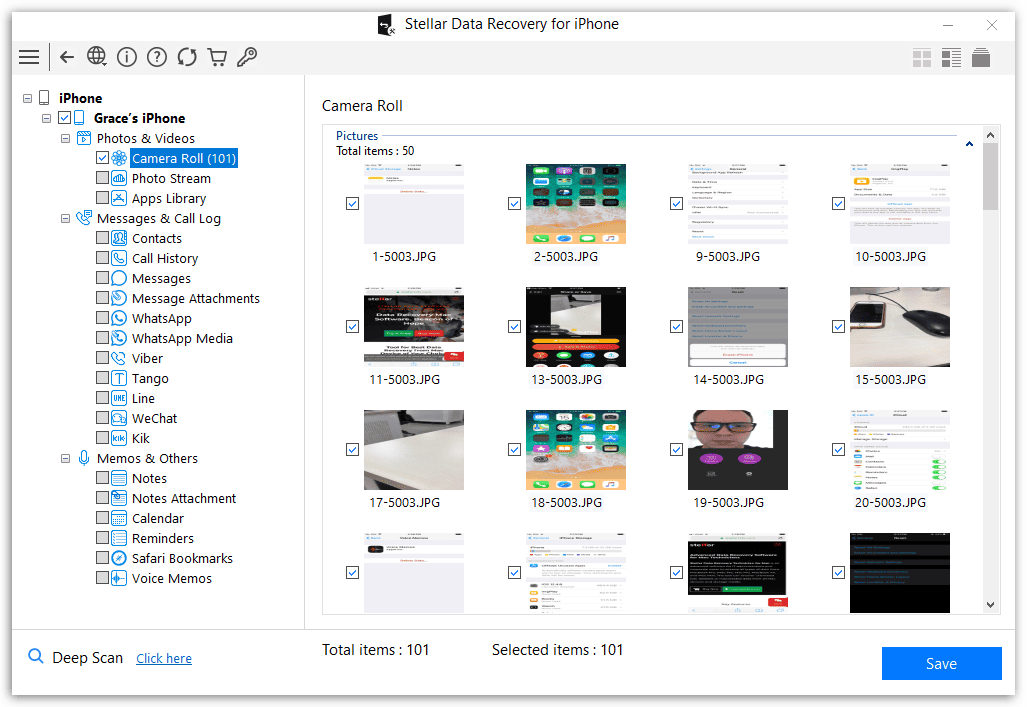Click the Pictures panel scrollbar thumb
The image size is (1027, 707).
(990, 177)
